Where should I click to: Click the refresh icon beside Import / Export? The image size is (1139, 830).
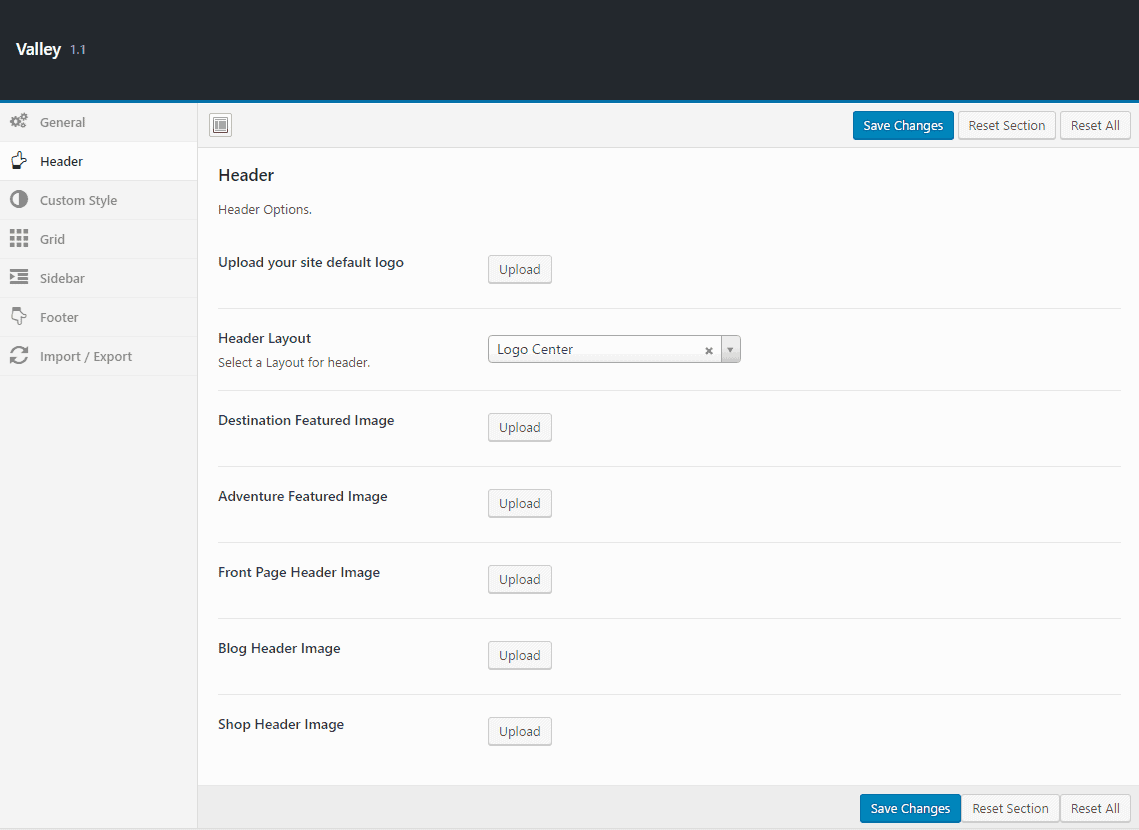tap(19, 356)
